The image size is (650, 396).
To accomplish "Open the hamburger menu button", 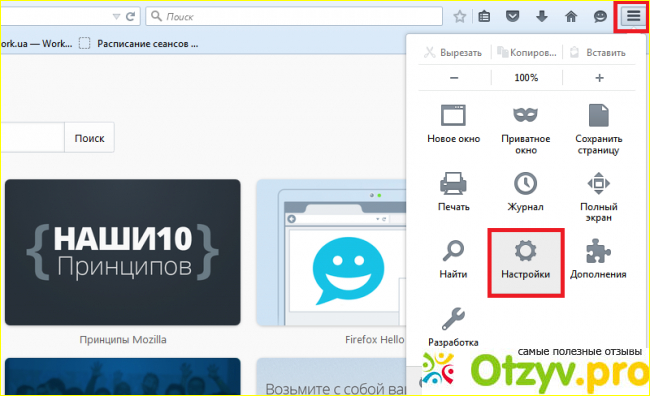I will point(633,16).
